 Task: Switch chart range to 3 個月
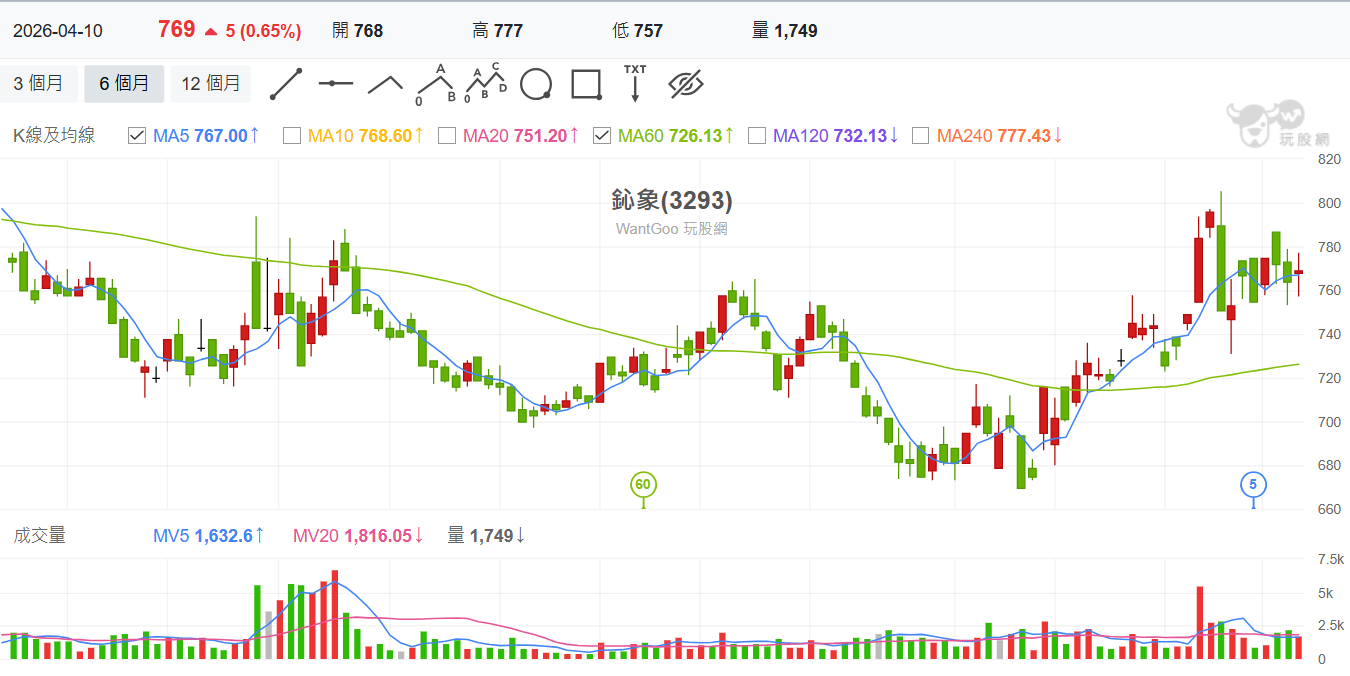(38, 84)
